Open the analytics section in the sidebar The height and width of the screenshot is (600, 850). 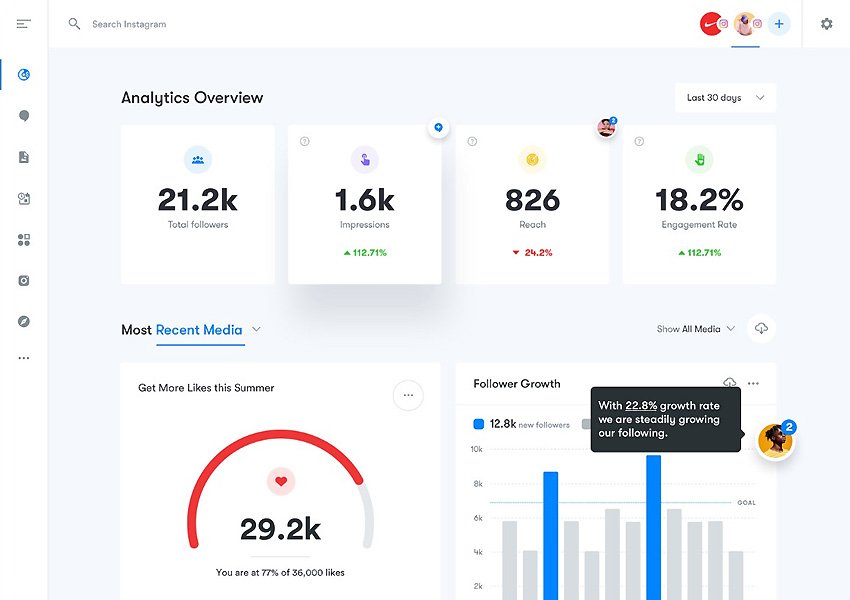click(24, 75)
